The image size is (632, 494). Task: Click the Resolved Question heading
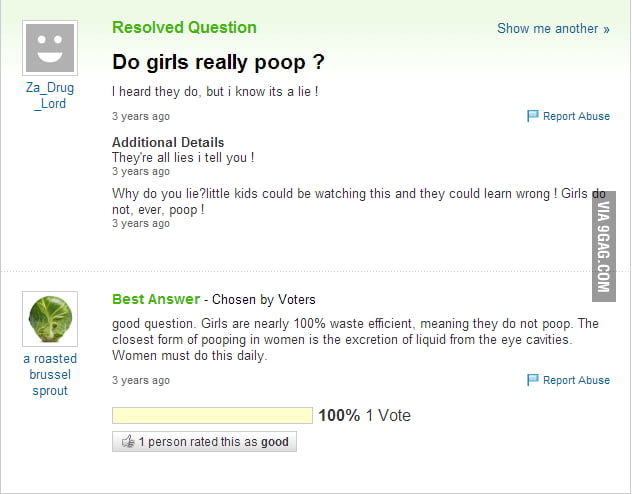click(184, 27)
